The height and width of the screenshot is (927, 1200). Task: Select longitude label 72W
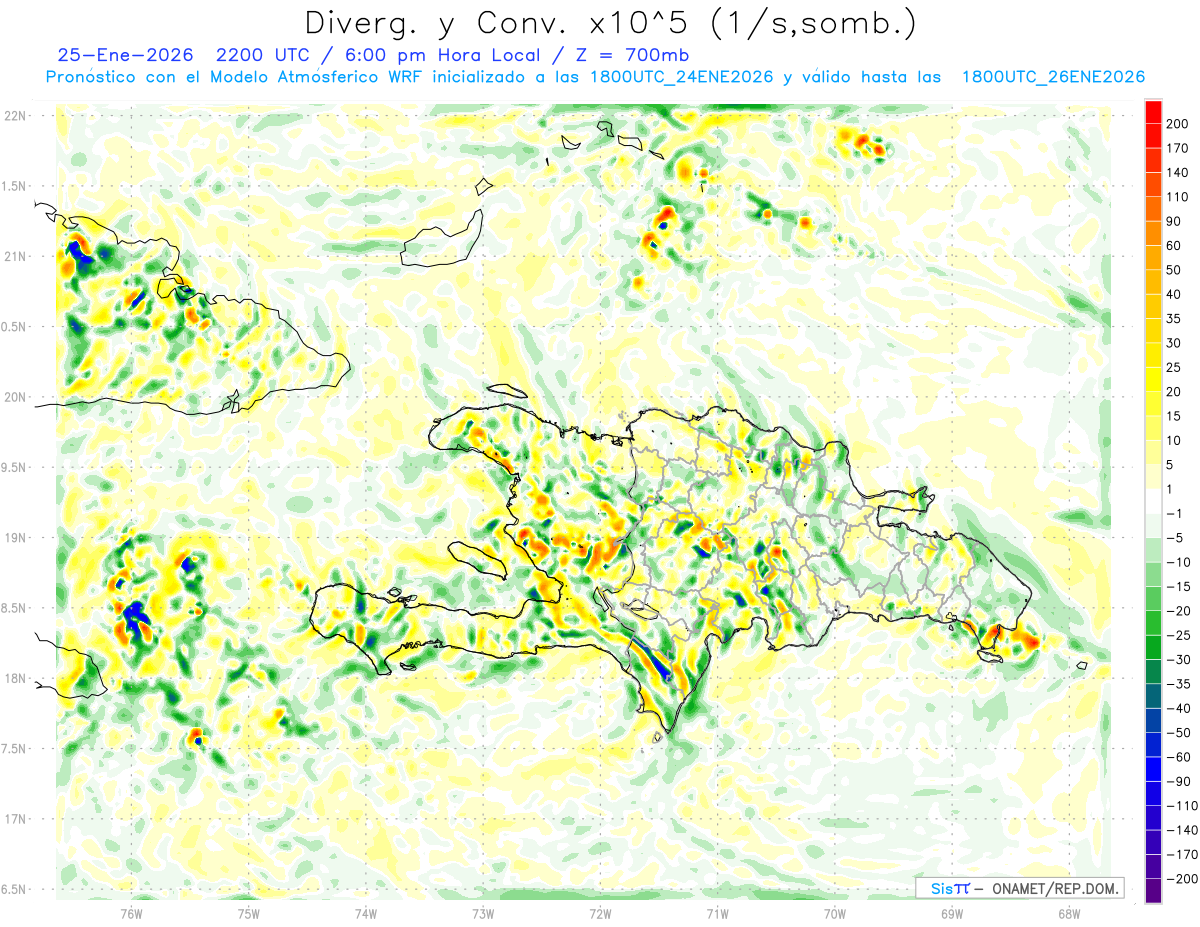tap(600, 913)
